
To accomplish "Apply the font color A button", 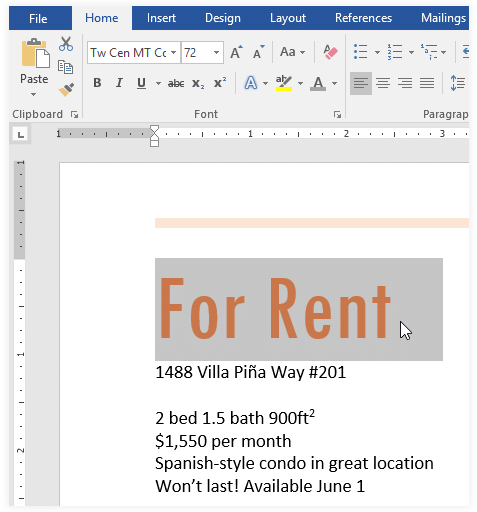I will point(318,83).
